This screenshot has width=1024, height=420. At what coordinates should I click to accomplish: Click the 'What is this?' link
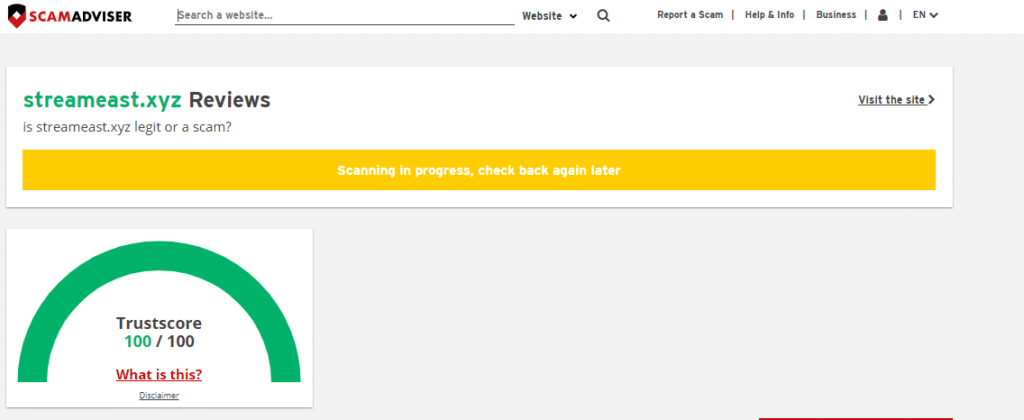pos(159,375)
